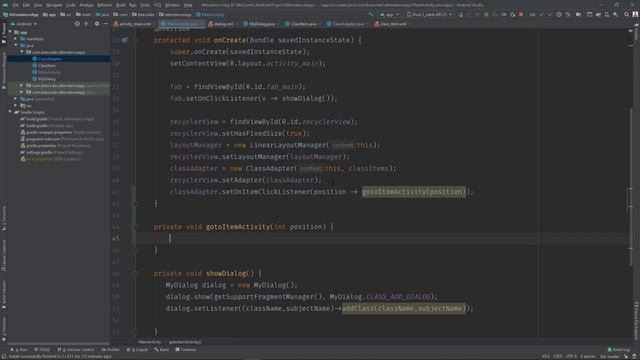Open the Run tool window
This screenshot has height=360, width=640.
[x=19, y=350]
